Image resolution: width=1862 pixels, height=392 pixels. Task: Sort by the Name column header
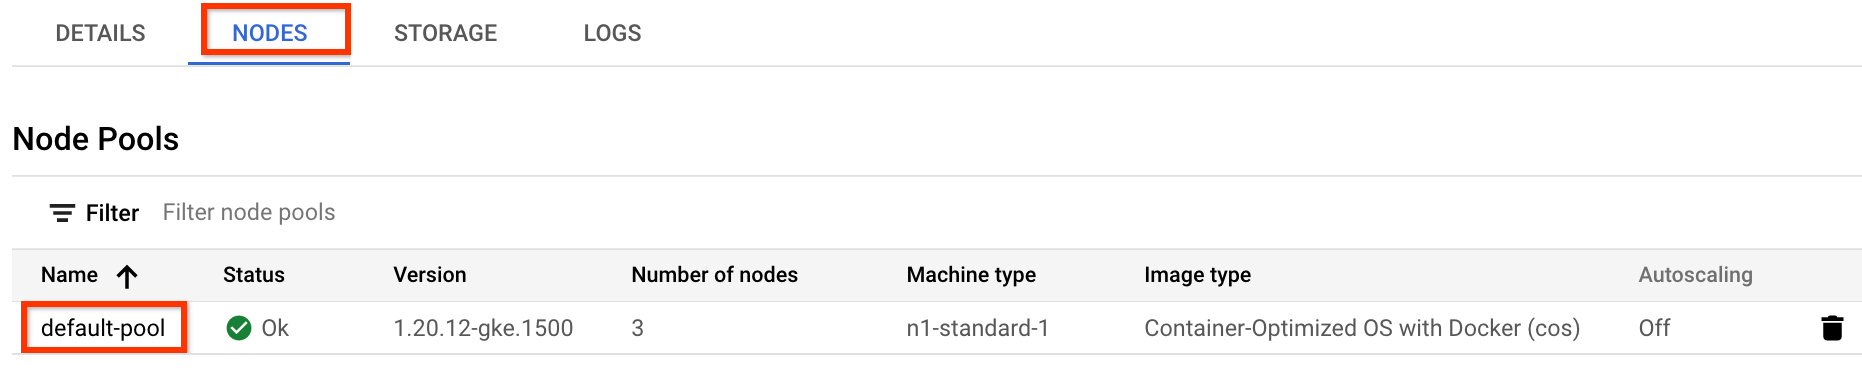69,275
